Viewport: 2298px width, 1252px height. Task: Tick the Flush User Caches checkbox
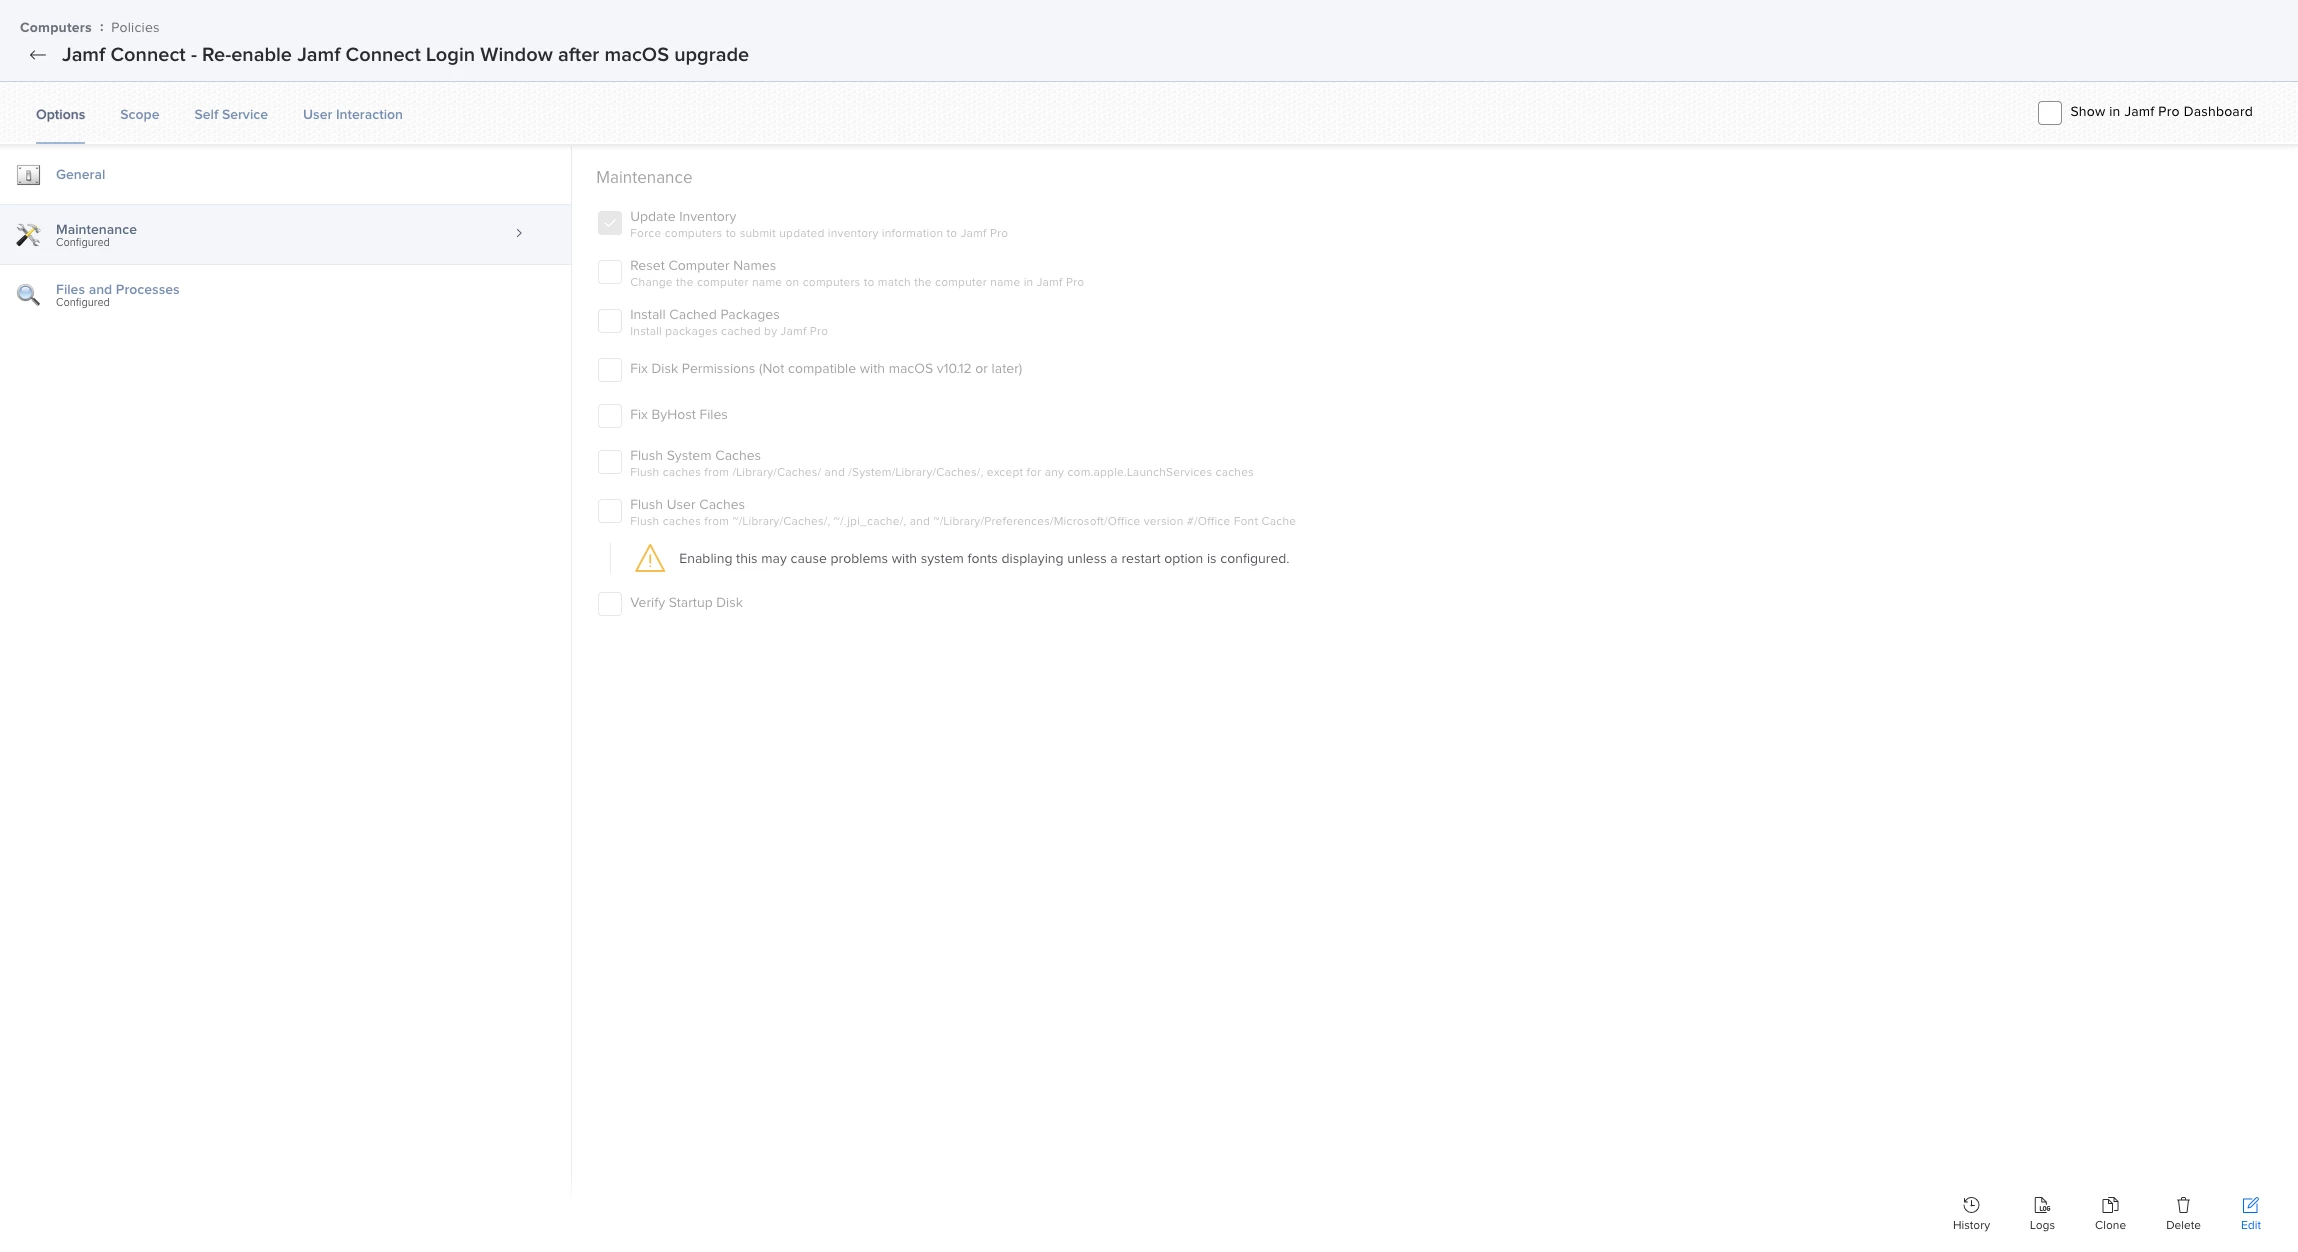coord(609,511)
